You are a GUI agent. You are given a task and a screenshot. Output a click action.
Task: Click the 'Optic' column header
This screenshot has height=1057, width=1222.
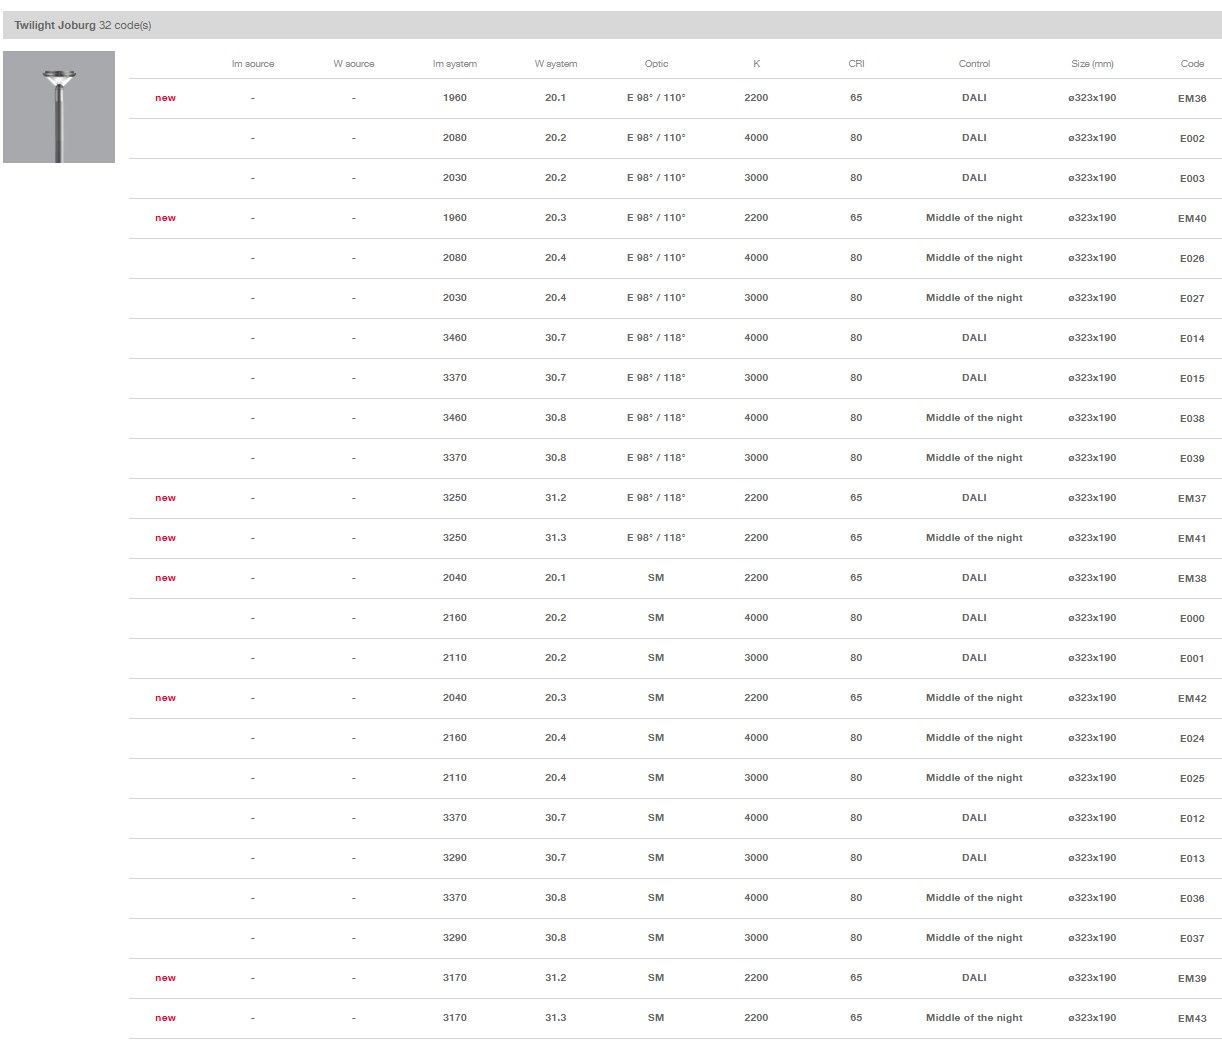(656, 64)
